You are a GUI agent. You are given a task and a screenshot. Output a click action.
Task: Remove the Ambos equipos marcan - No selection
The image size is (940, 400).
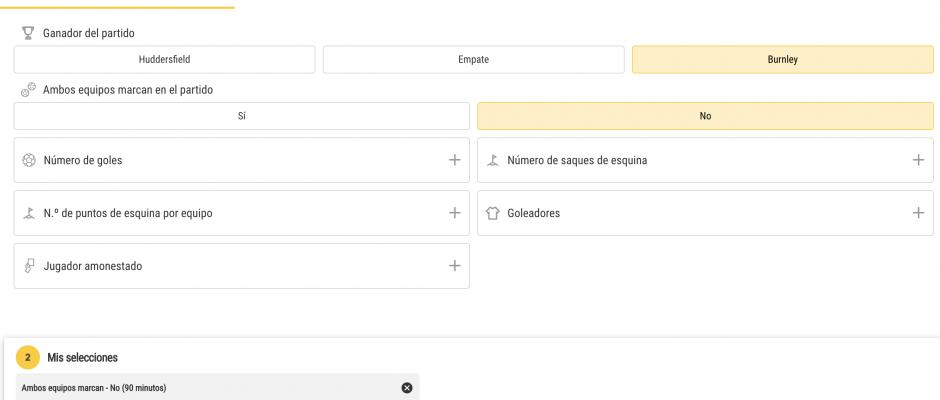[407, 388]
